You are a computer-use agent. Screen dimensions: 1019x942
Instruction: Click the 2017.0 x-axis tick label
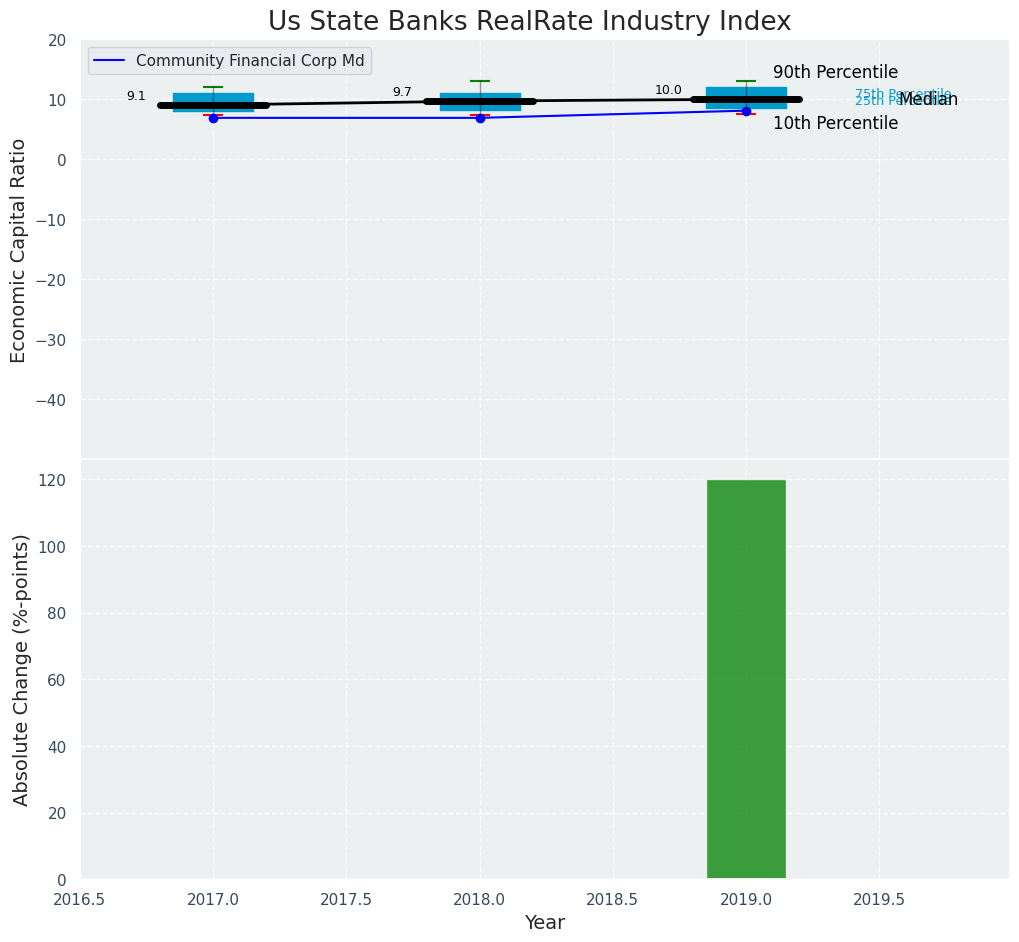click(213, 900)
